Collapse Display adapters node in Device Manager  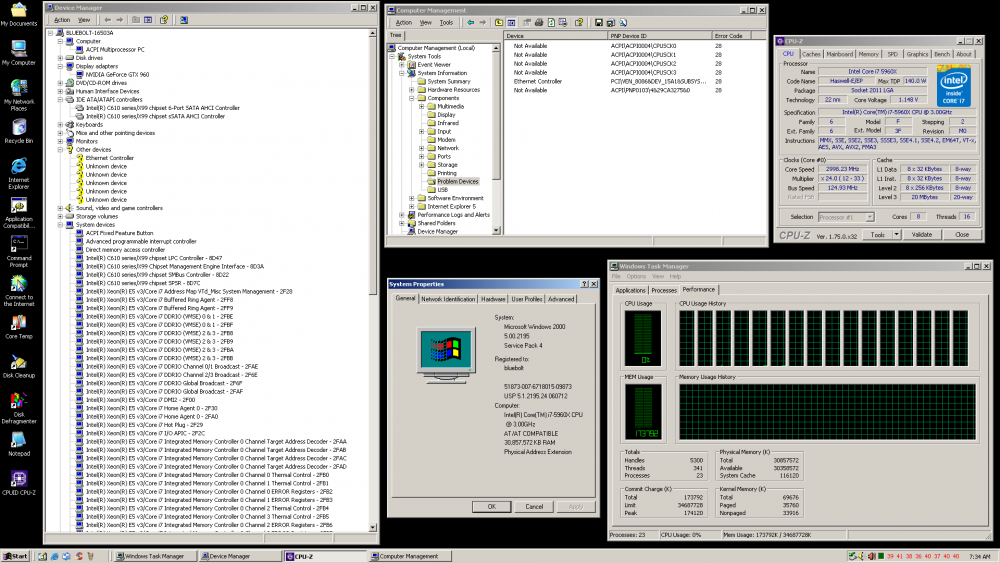click(61, 66)
